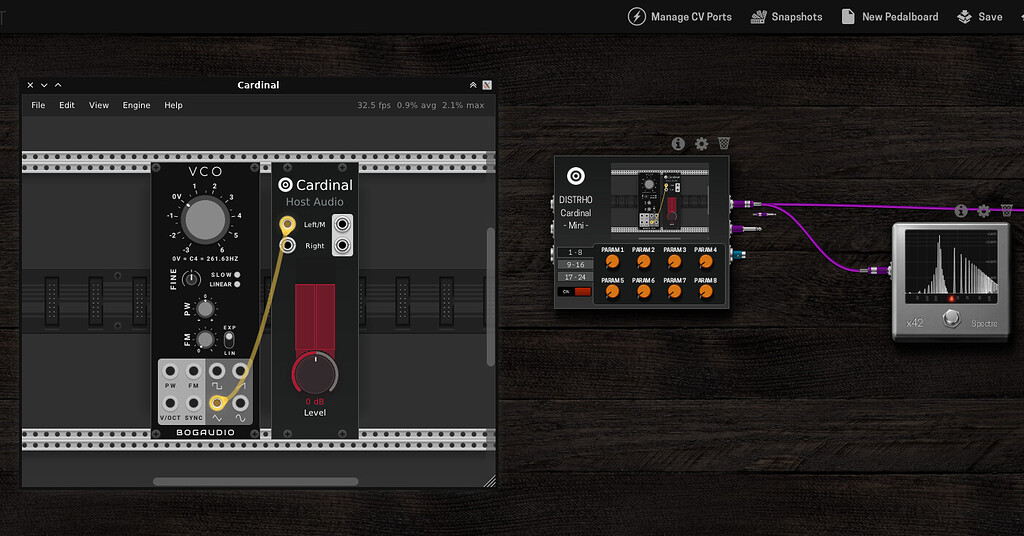Click the PARAM 8 knob
1024x536 pixels.
pyautogui.click(x=706, y=292)
